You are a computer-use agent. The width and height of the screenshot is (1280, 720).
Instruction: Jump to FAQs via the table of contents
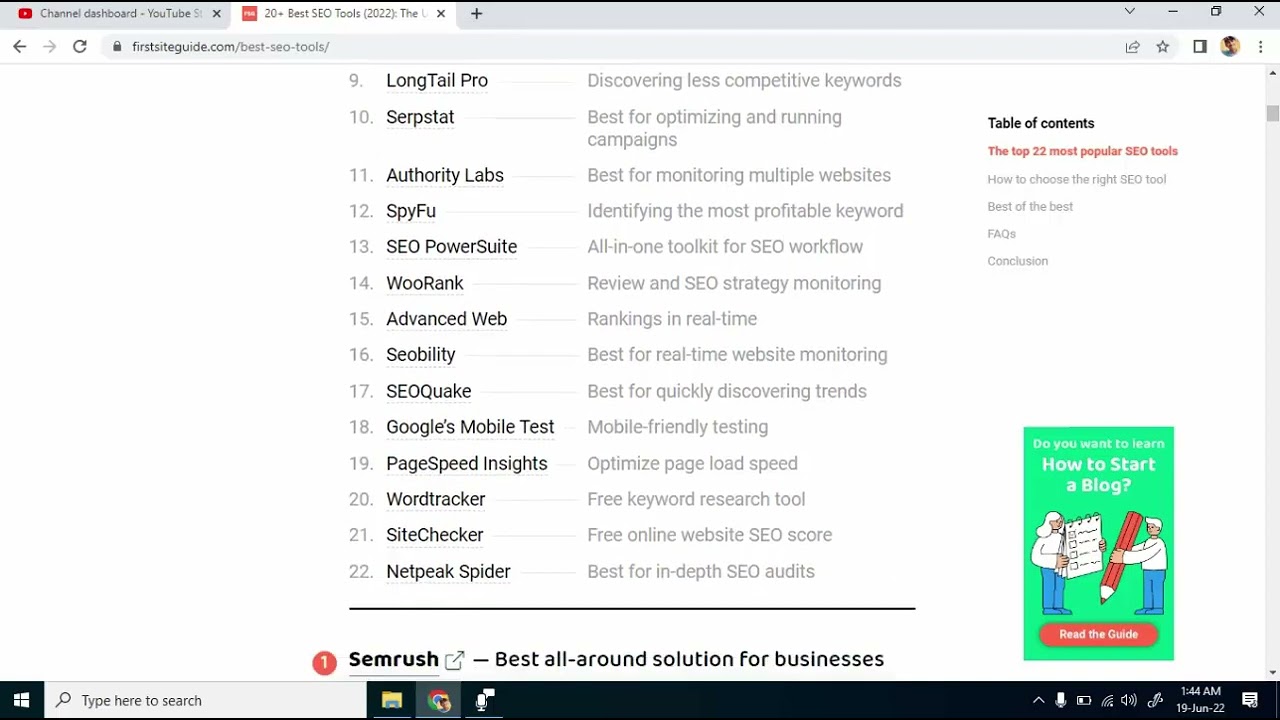(x=1001, y=233)
